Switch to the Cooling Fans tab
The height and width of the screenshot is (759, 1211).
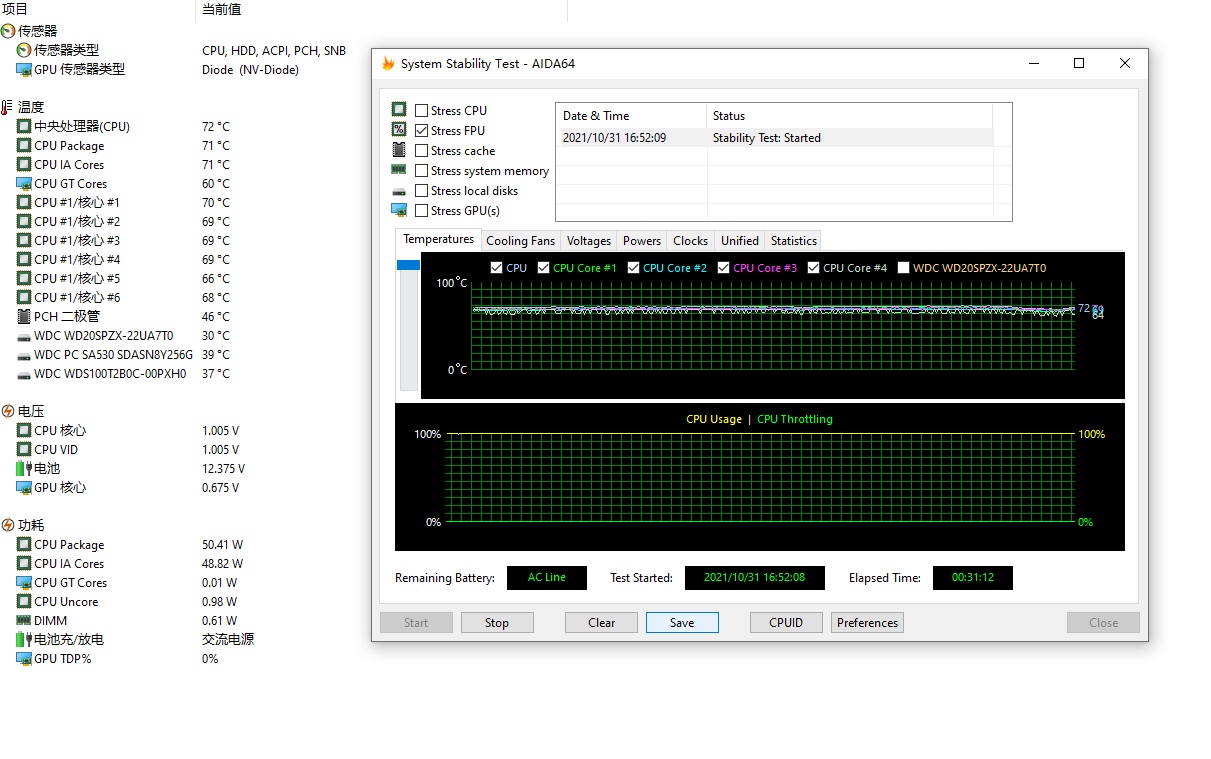point(520,241)
